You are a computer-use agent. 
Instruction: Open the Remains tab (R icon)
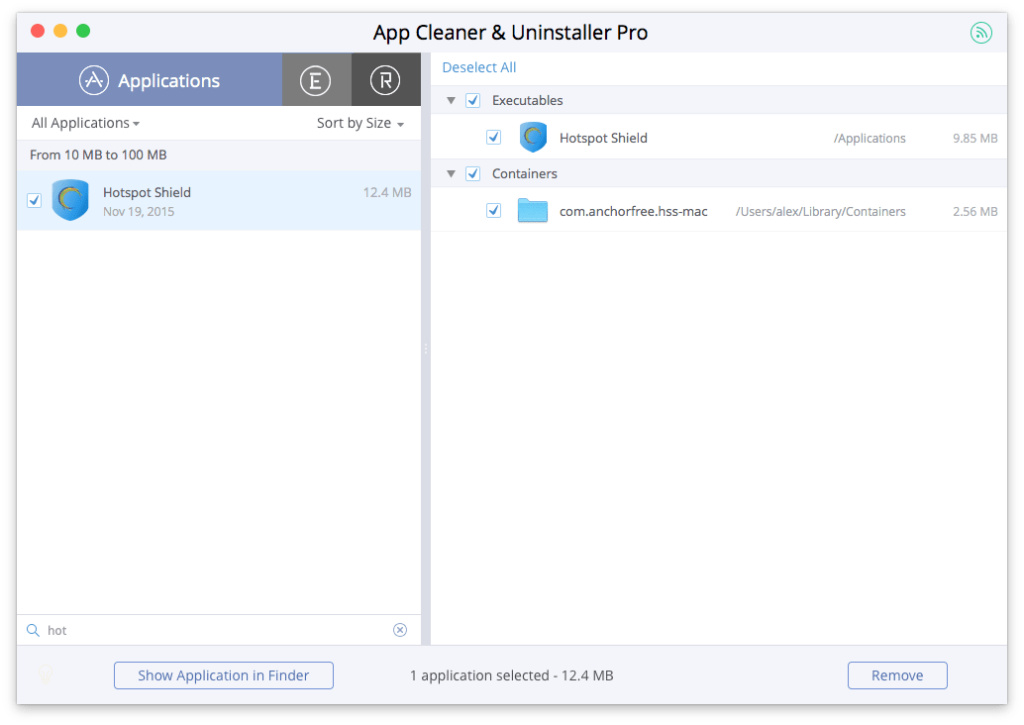coord(386,80)
